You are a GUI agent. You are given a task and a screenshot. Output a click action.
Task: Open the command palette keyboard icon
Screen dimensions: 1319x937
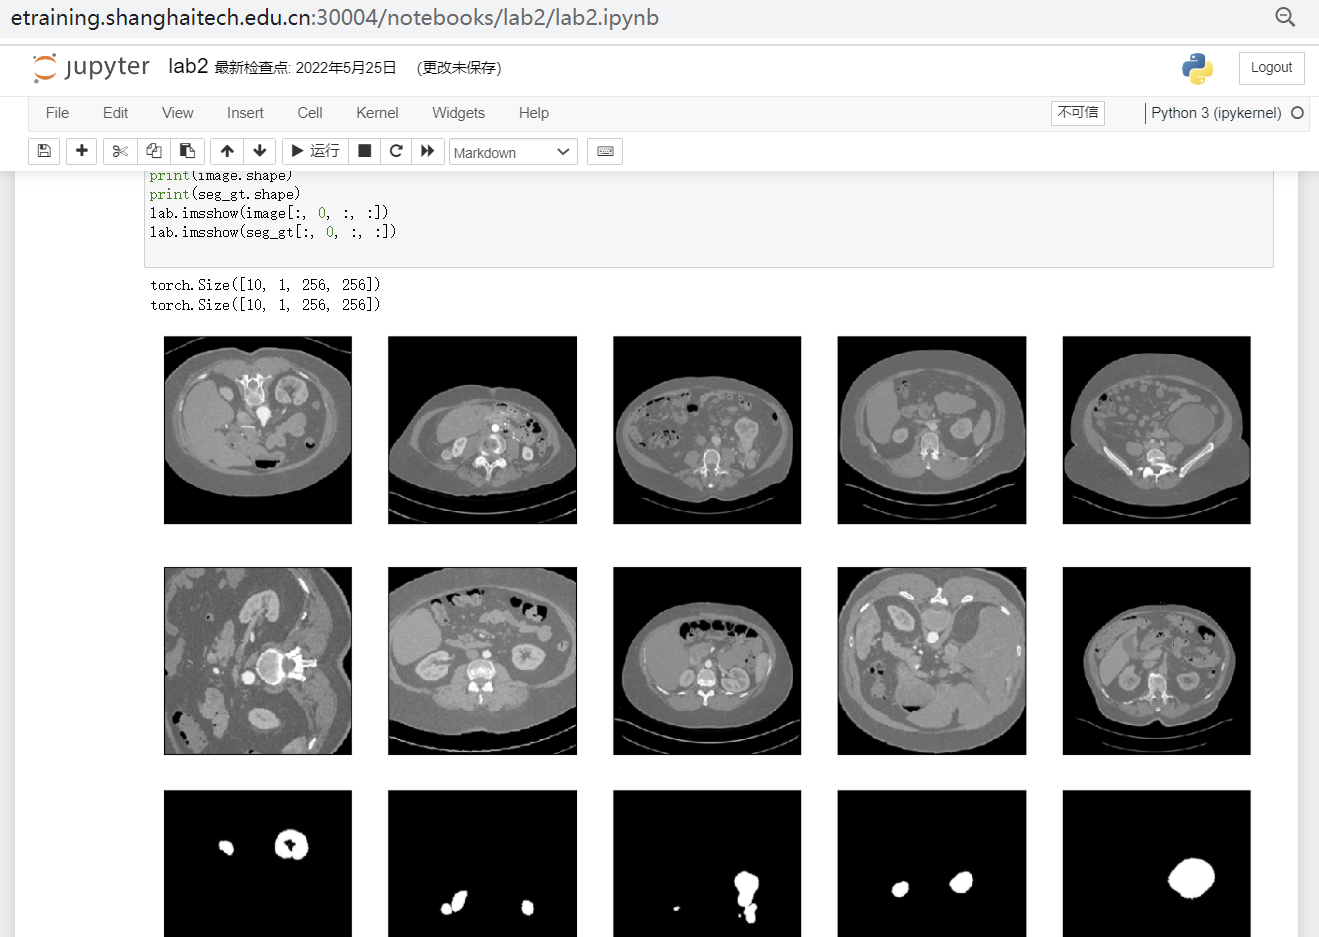coord(605,151)
